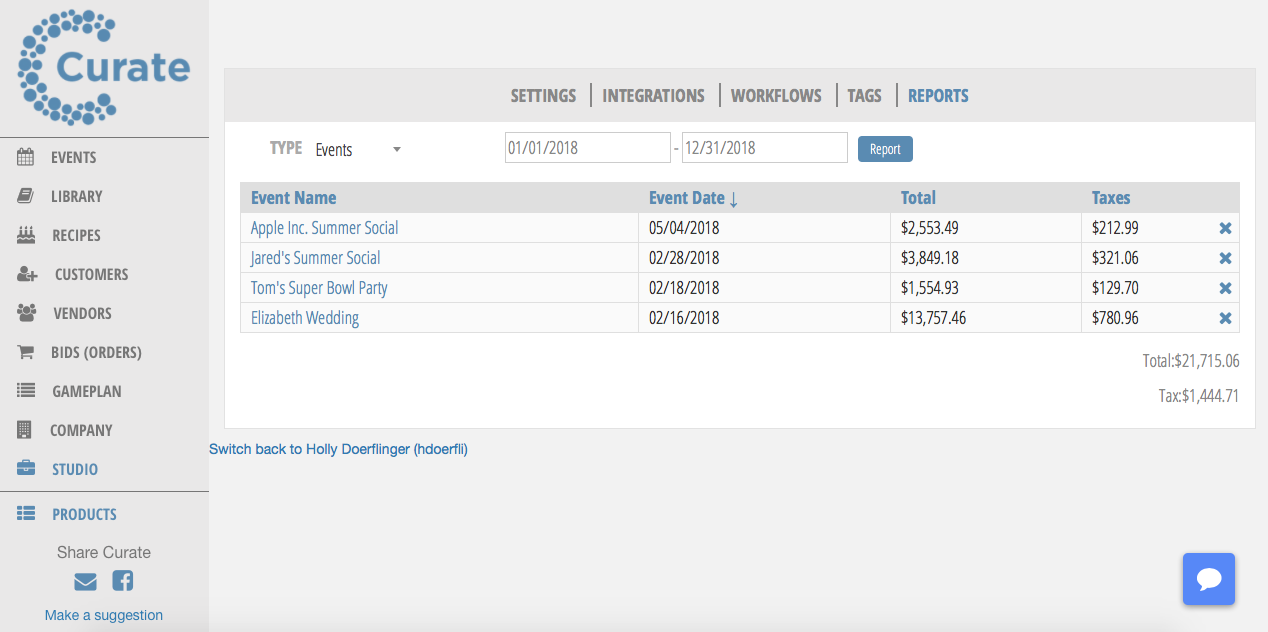Click the Studio briefcase icon
The width and height of the screenshot is (1268, 632).
[x=26, y=469]
